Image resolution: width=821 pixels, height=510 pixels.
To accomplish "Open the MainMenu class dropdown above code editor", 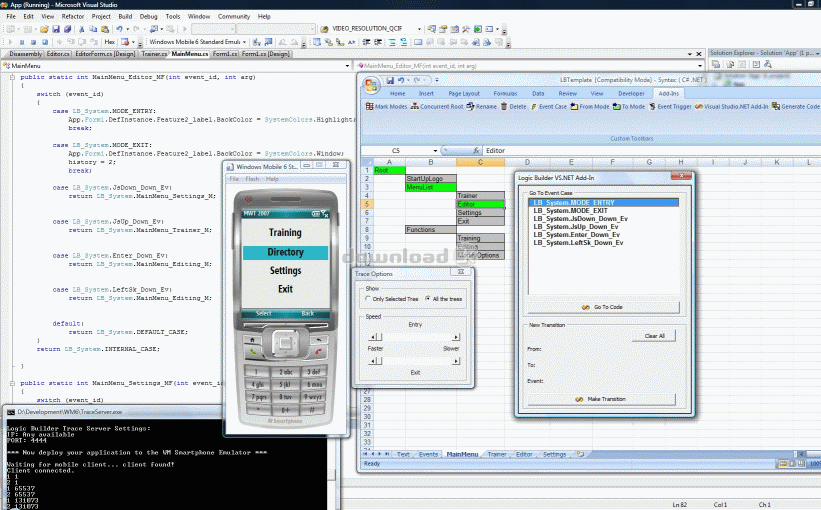I will [x=347, y=66].
